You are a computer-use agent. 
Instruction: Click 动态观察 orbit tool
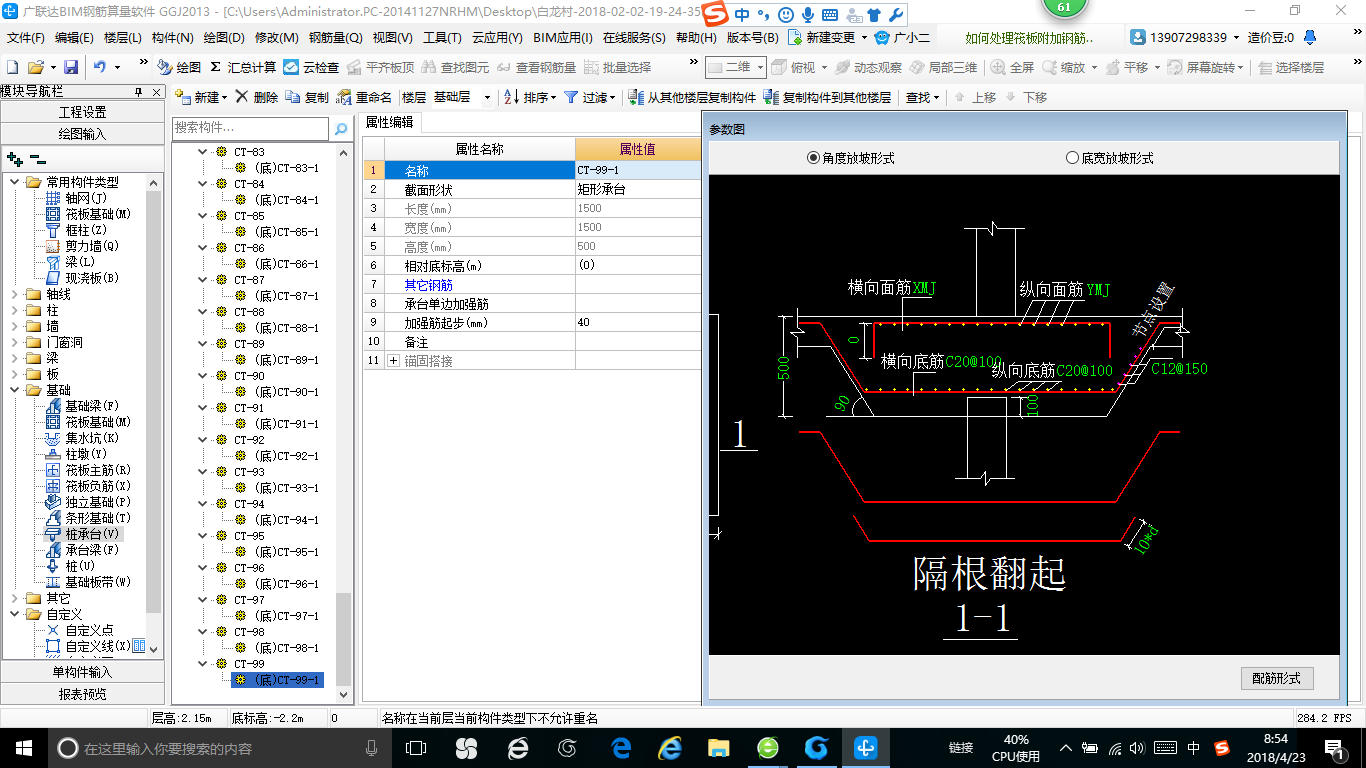869,67
